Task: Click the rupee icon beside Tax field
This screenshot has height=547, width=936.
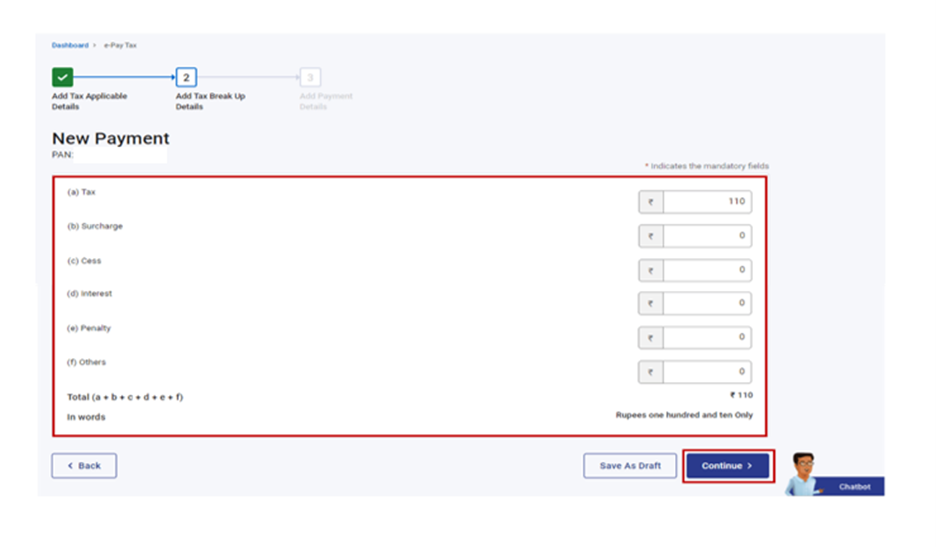Action: click(651, 202)
